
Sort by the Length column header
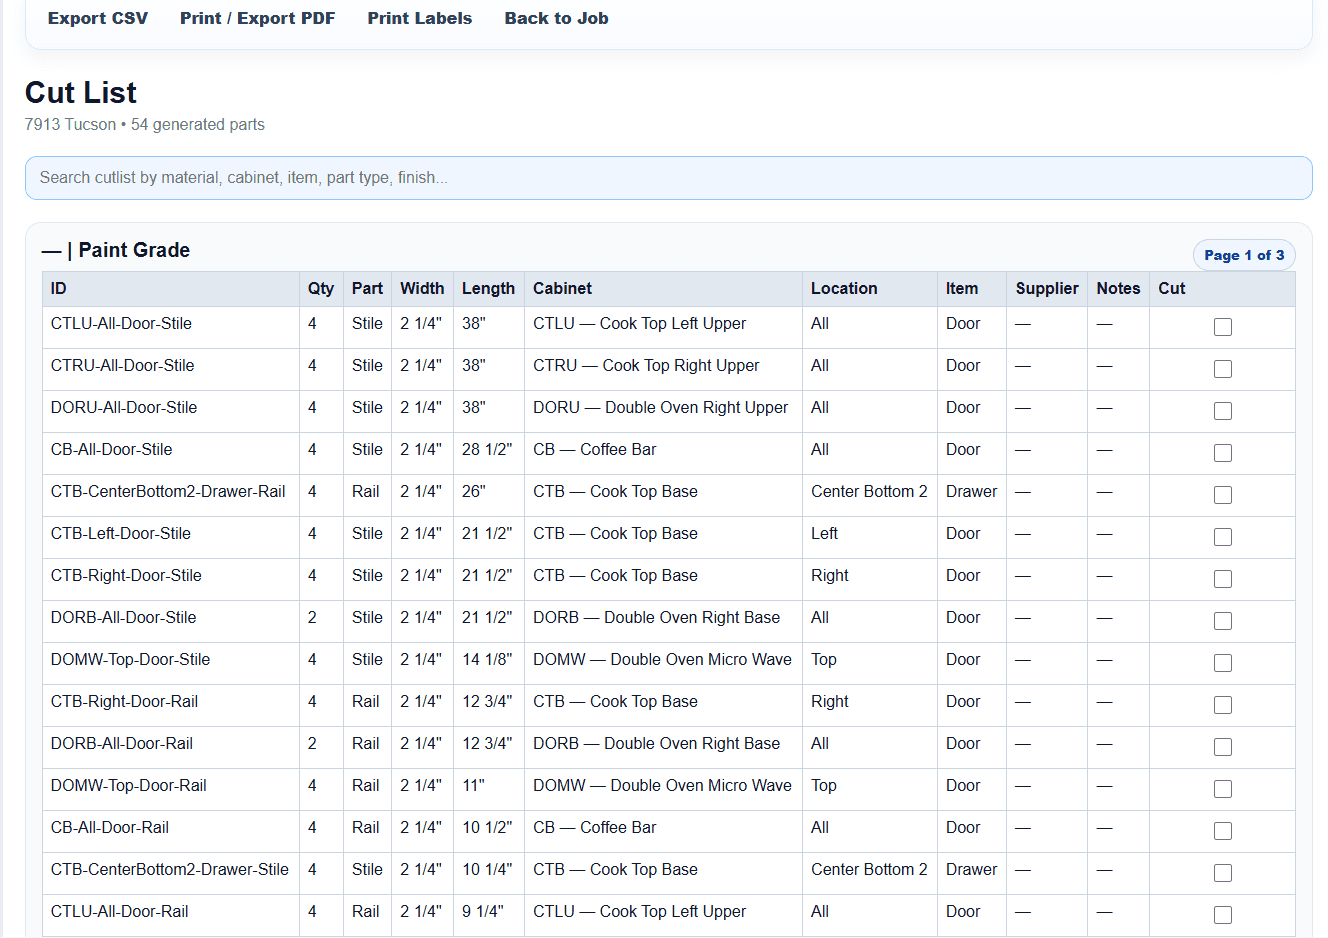click(x=488, y=288)
